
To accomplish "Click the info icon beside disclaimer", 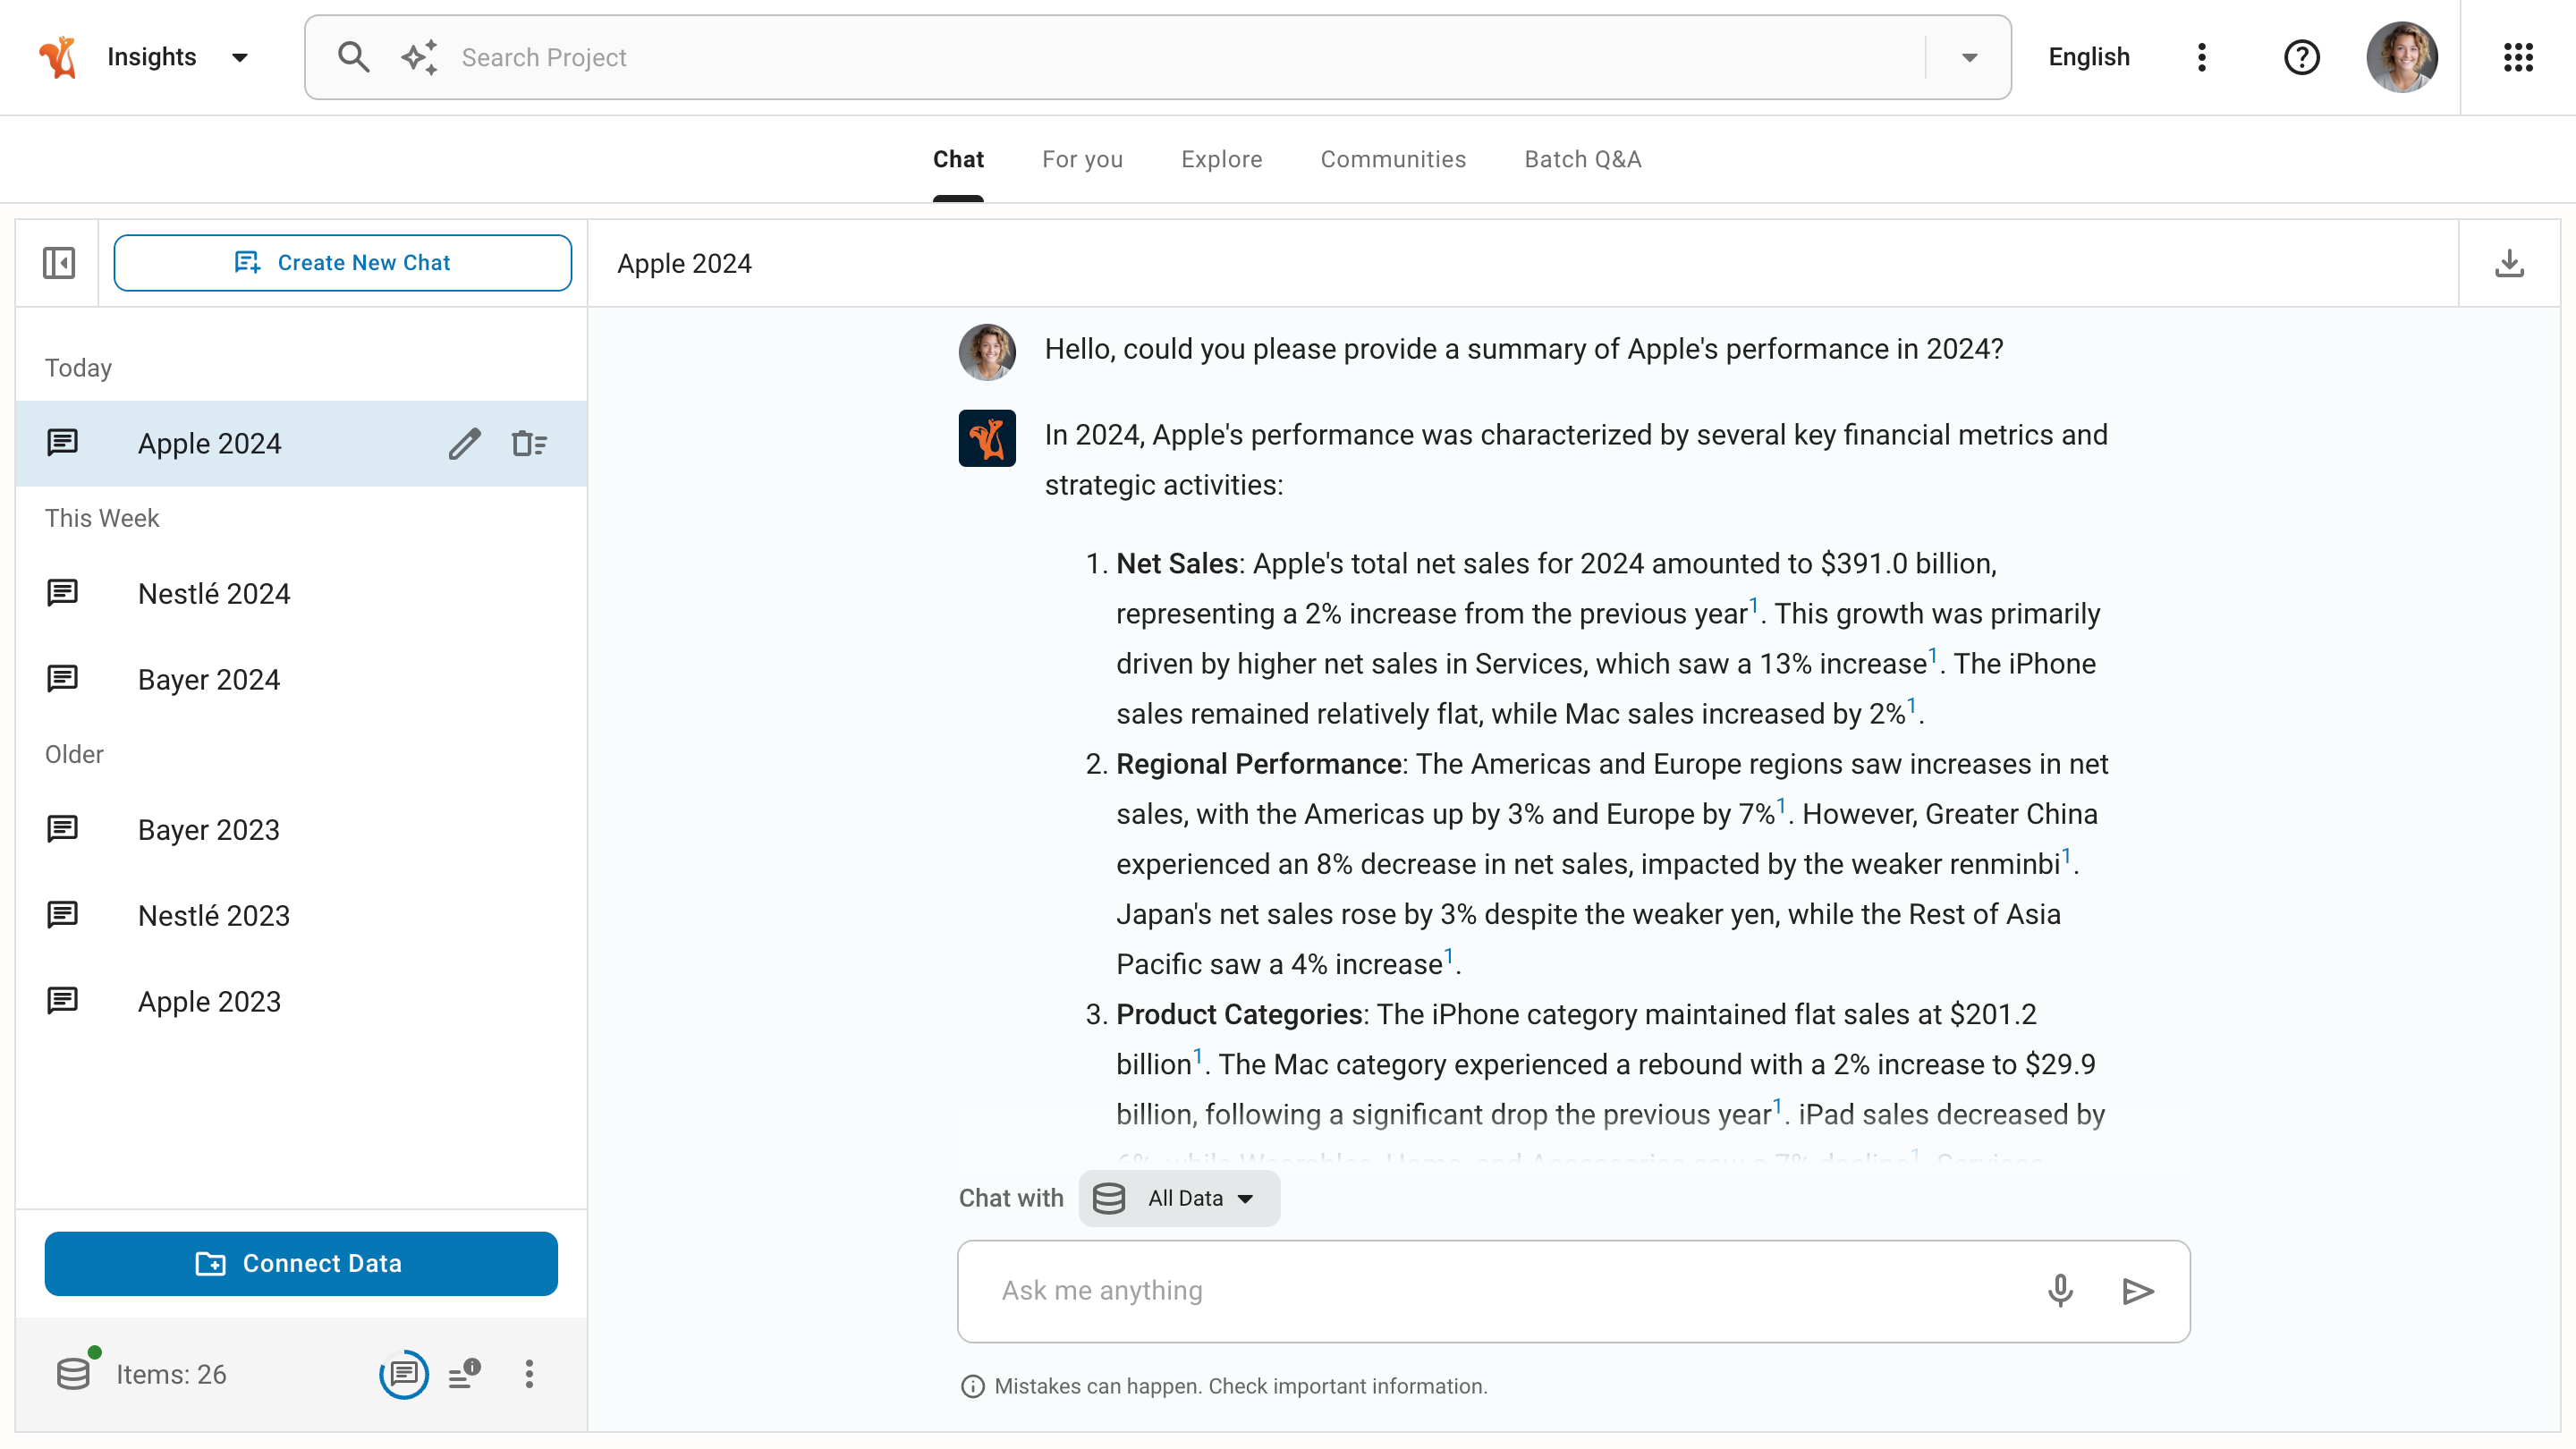I will coord(972,1387).
